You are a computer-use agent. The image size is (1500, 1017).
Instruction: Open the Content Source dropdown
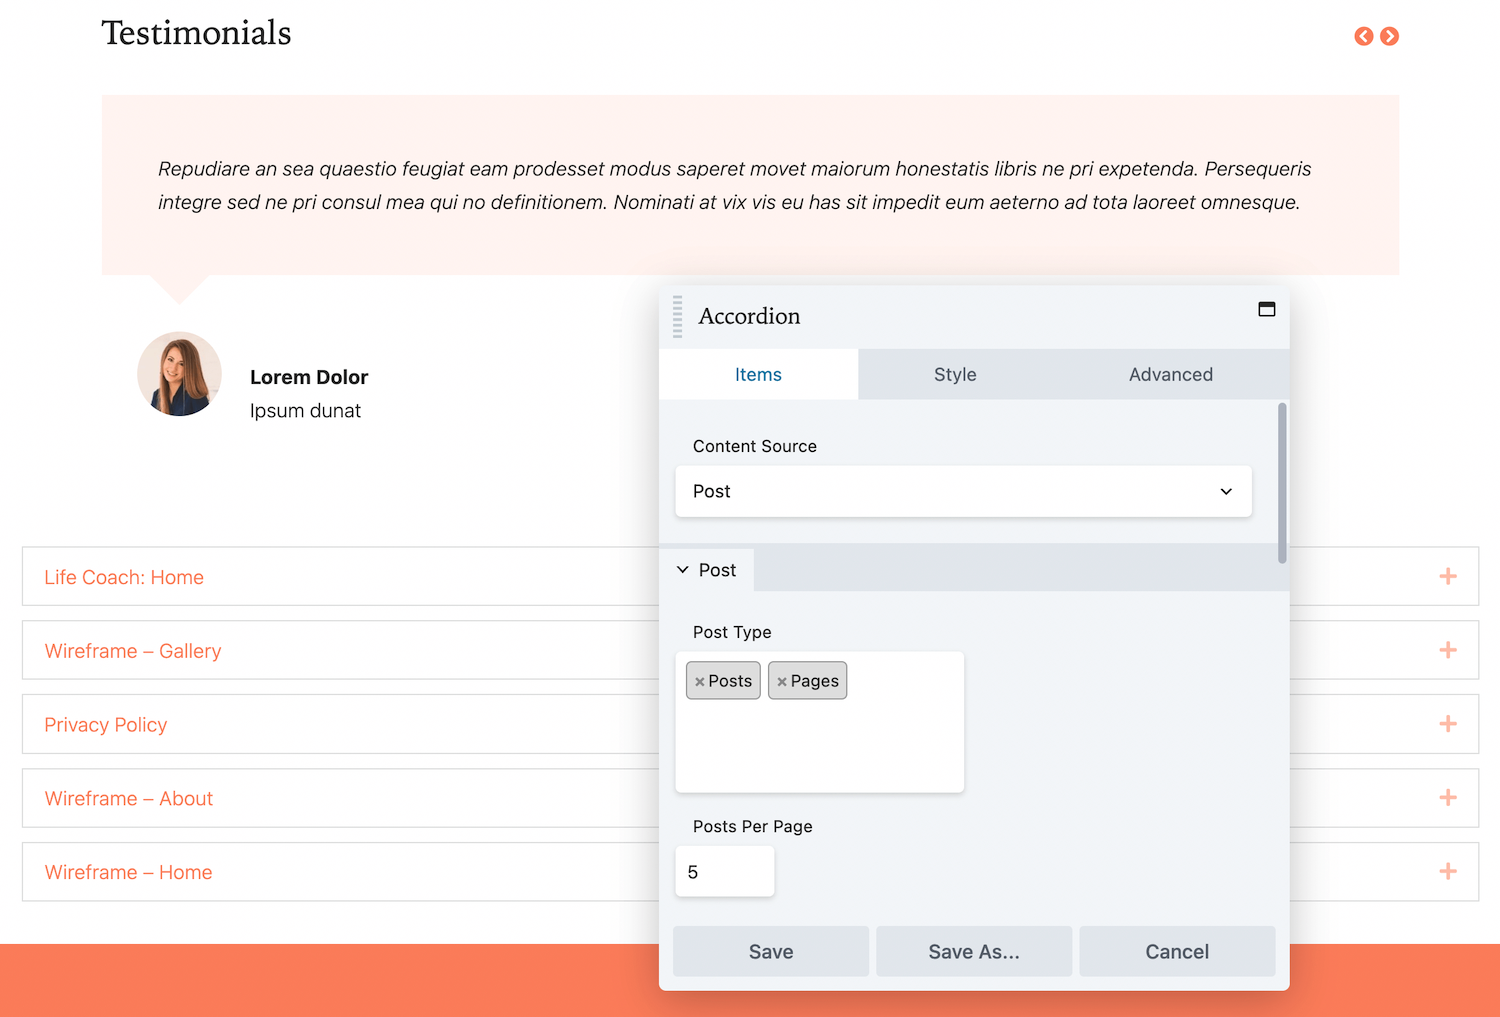pyautogui.click(x=963, y=491)
